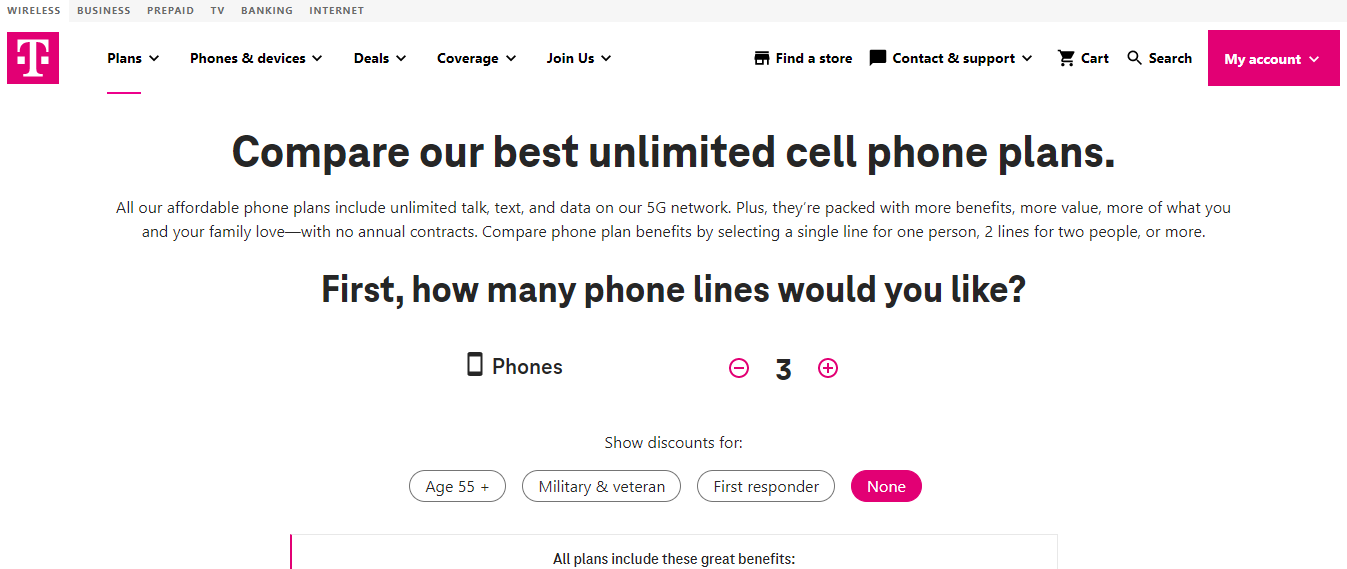The image size is (1347, 569).
Task: Click the T-Mobile logo
Action: point(33,58)
